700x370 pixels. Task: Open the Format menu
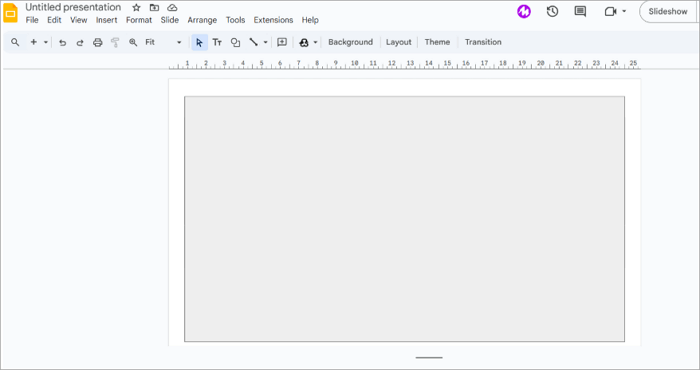[139, 20]
